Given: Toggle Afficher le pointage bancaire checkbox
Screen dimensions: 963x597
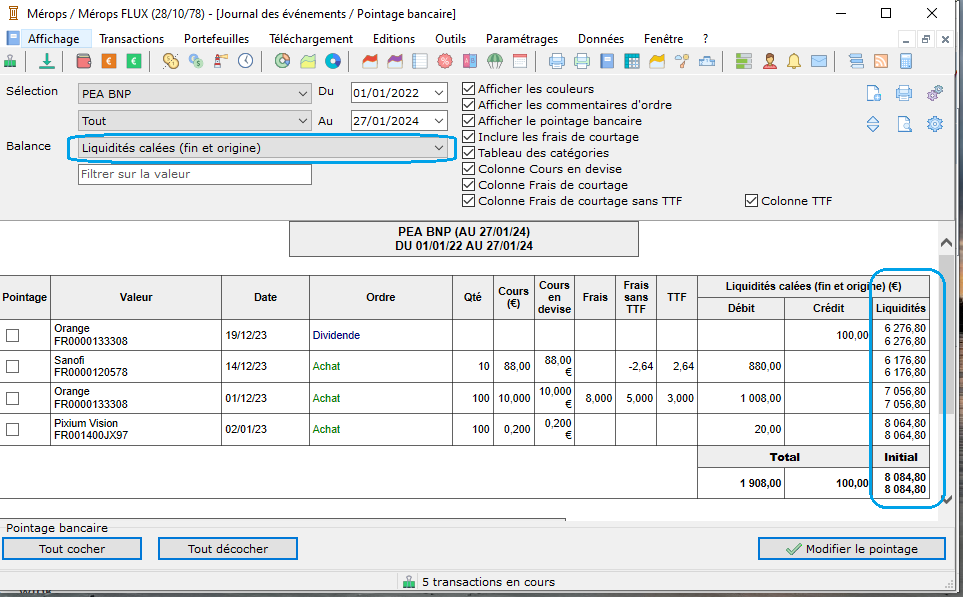Looking at the screenshot, I should tap(469, 120).
